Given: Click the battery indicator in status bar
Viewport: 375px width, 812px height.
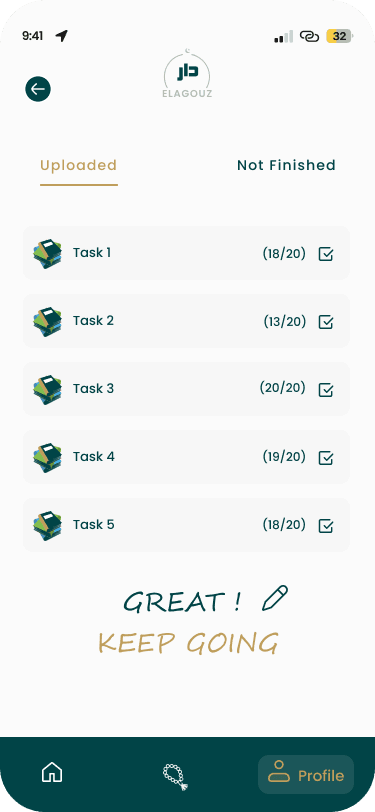Looking at the screenshot, I should (x=340, y=36).
